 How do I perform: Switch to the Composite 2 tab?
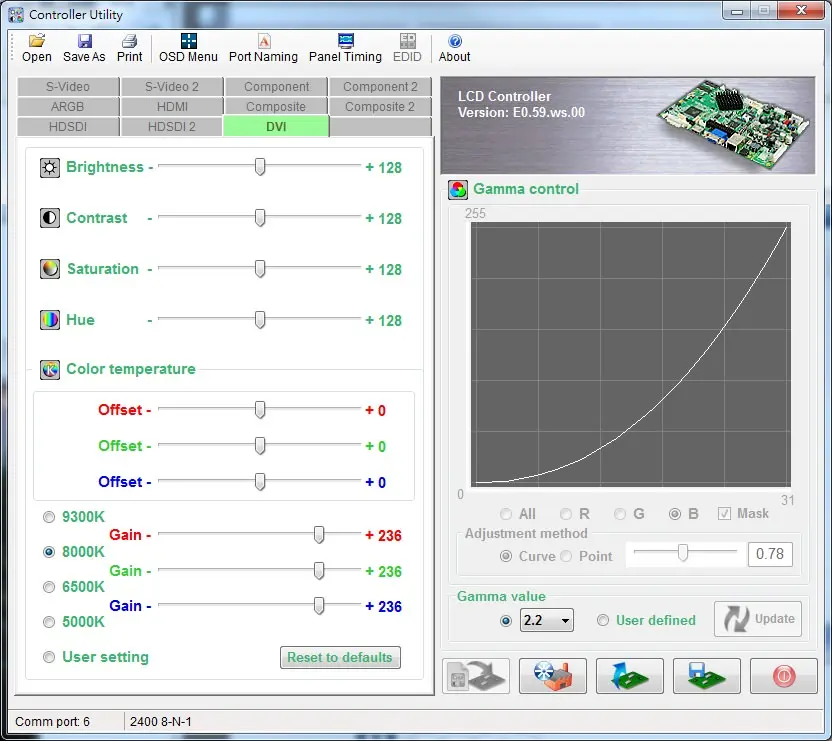[380, 107]
